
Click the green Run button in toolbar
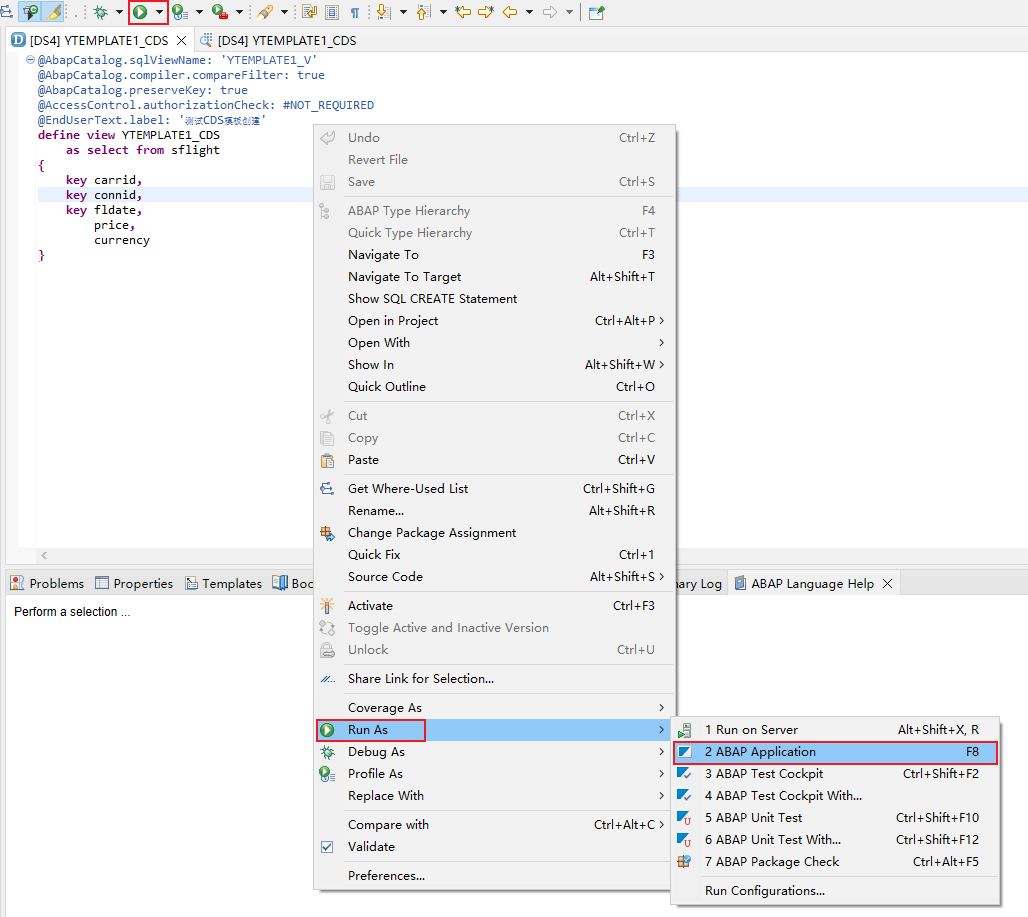click(x=141, y=12)
